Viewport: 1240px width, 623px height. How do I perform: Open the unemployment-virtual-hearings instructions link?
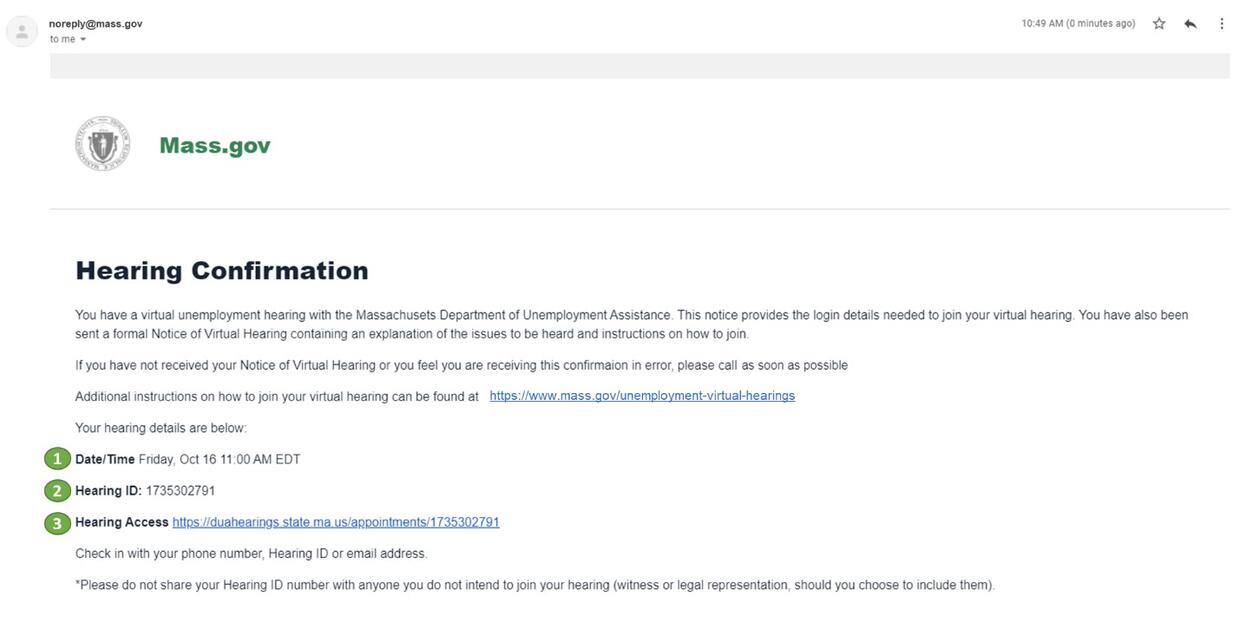pyautogui.click(x=642, y=396)
